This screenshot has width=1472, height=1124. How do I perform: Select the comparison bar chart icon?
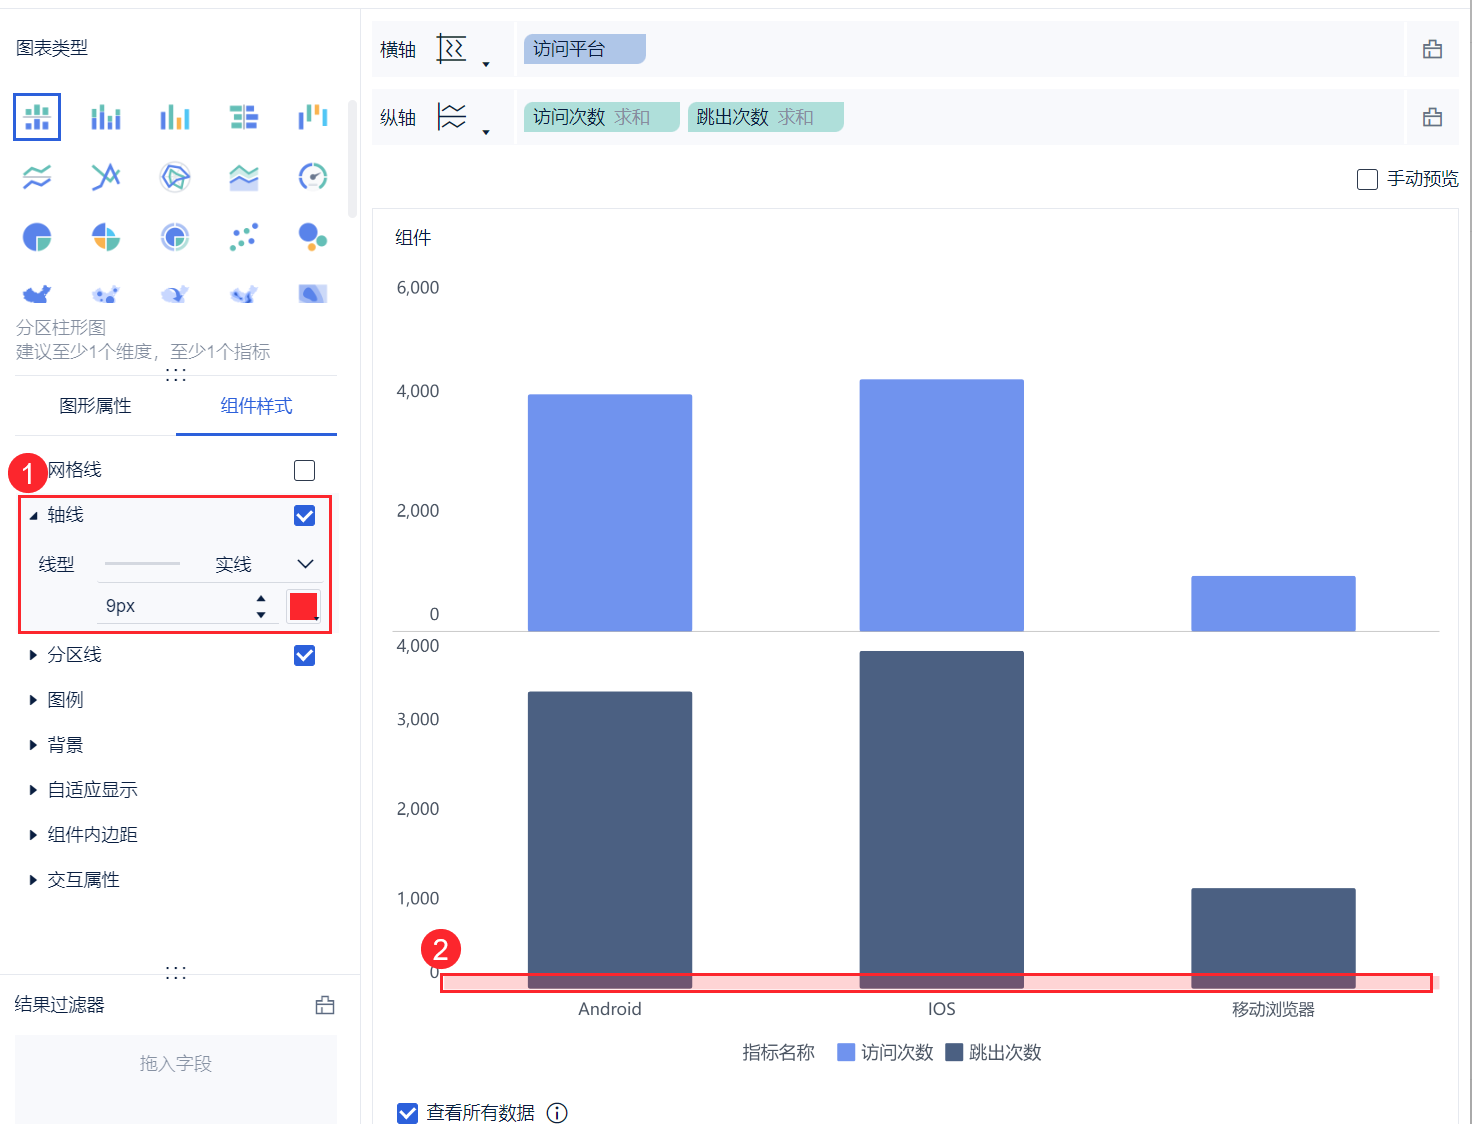point(244,117)
